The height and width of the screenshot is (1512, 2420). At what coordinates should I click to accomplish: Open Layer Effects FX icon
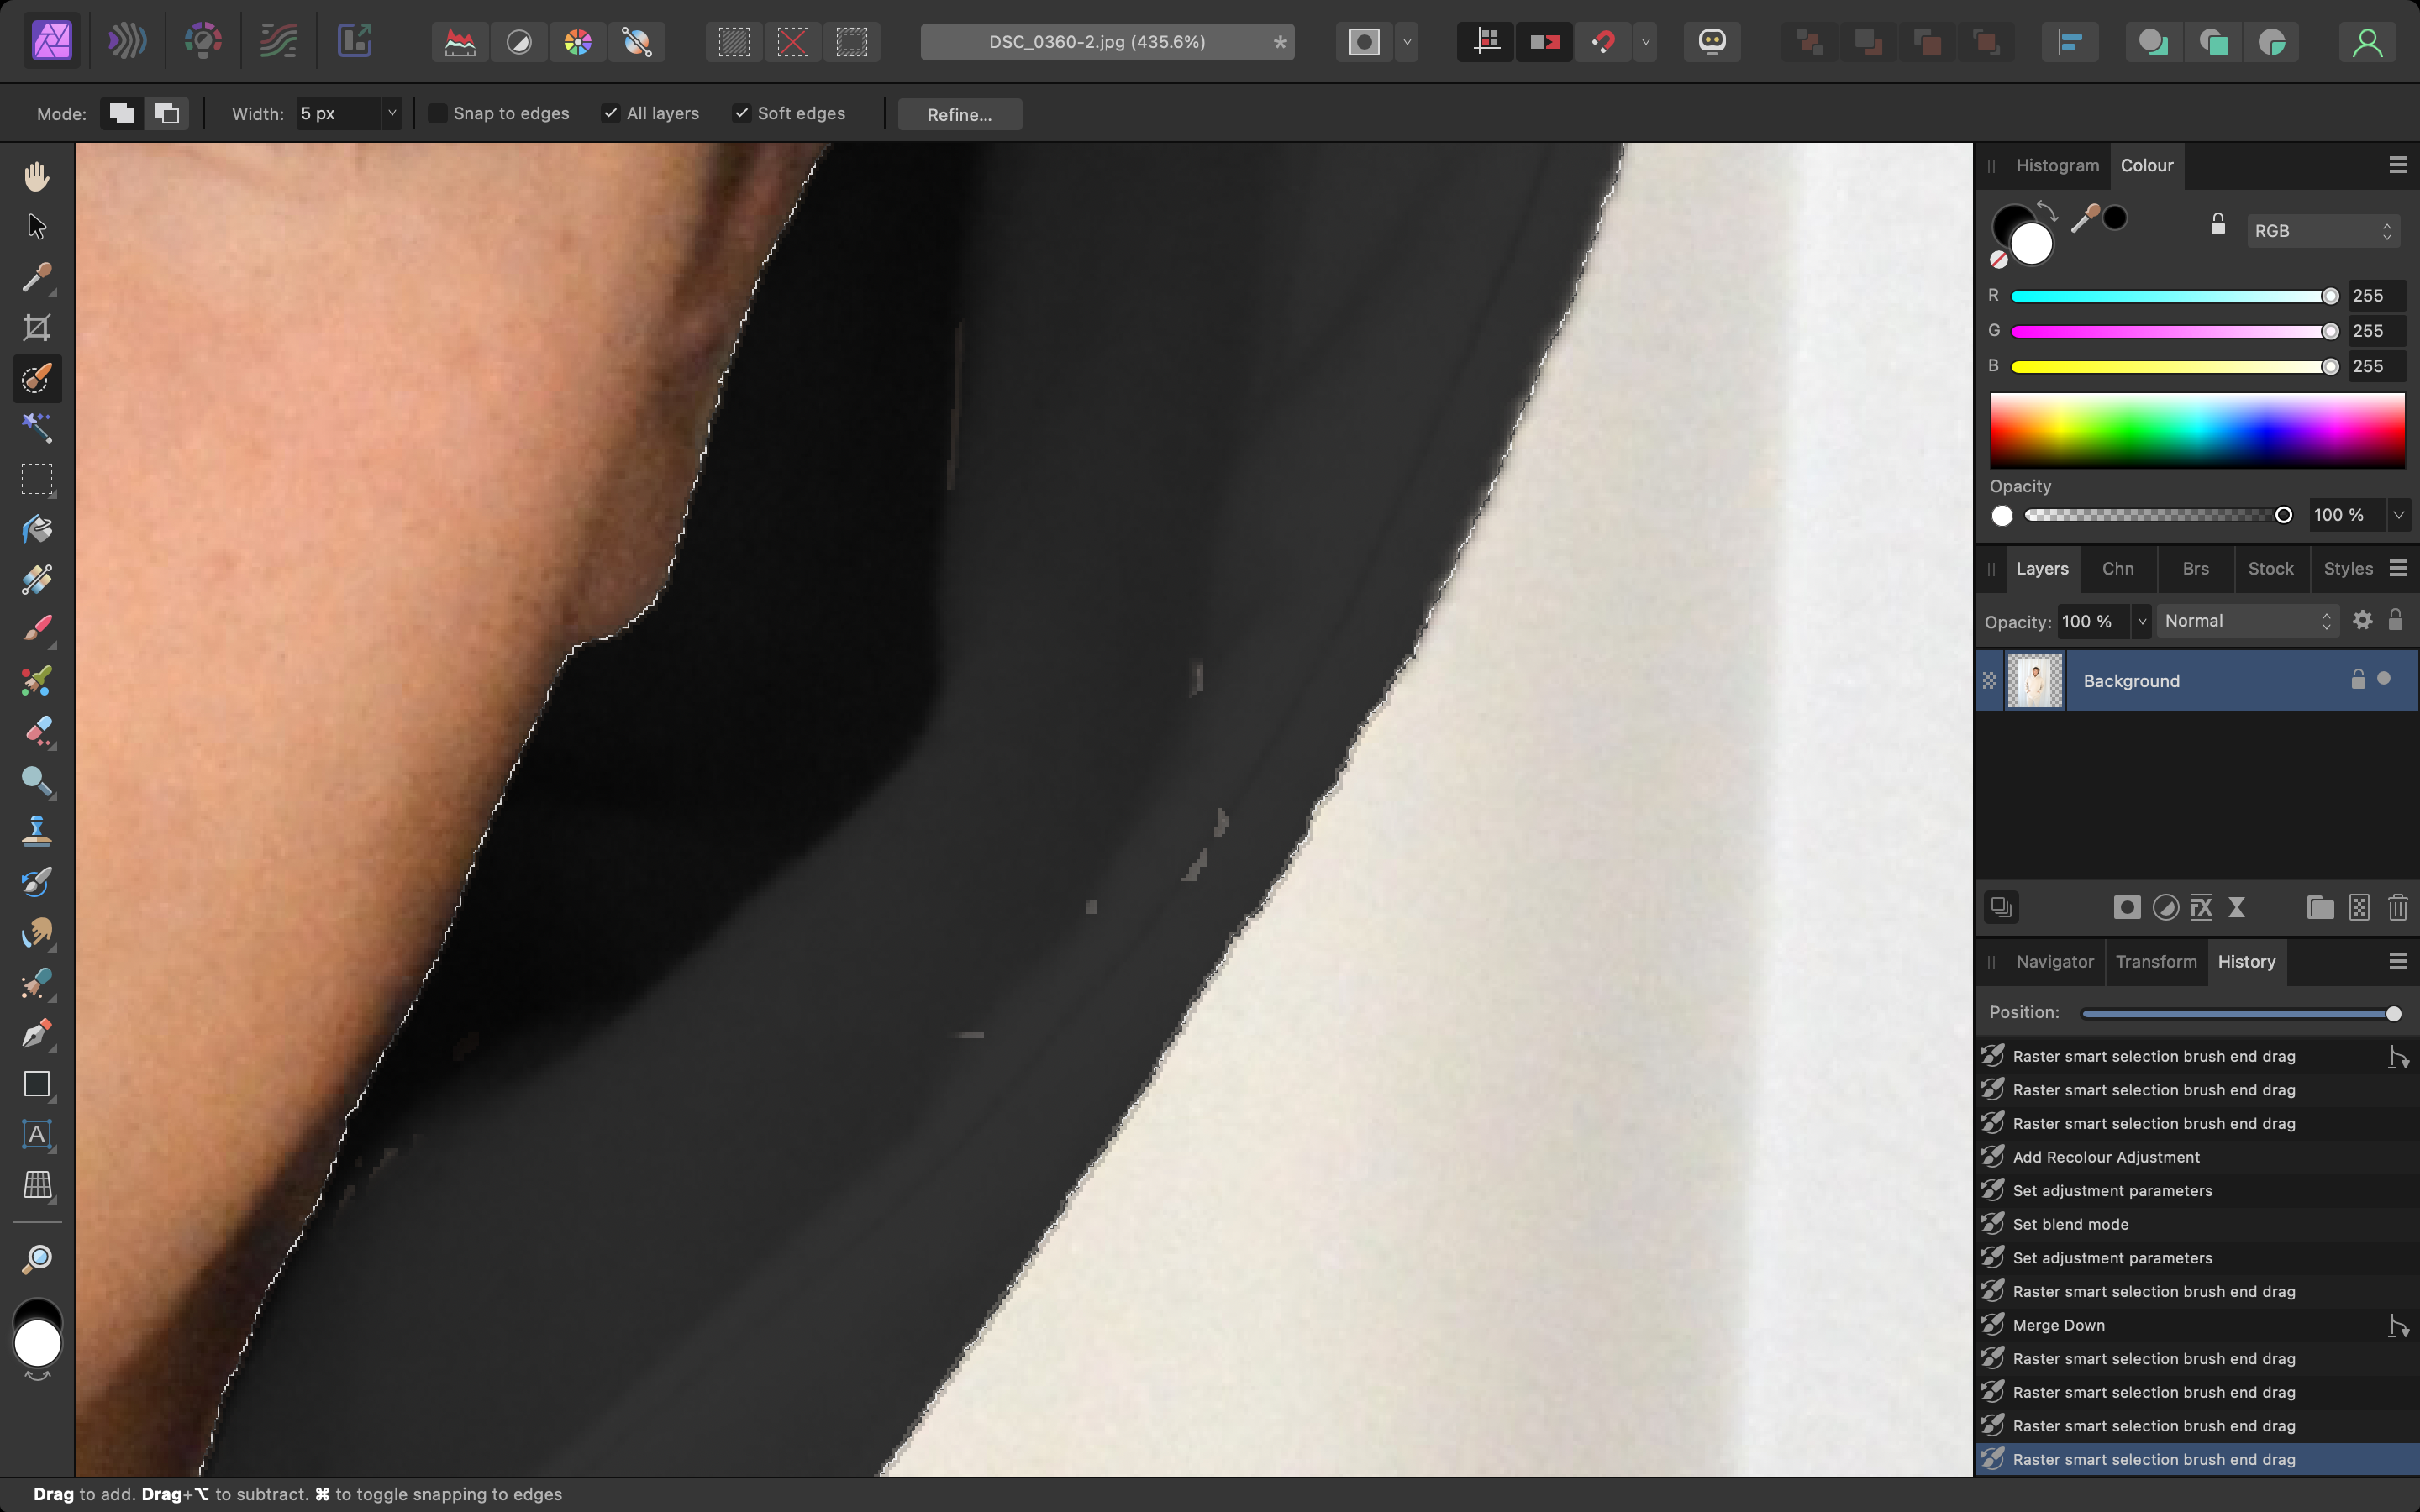pyautogui.click(x=2201, y=907)
